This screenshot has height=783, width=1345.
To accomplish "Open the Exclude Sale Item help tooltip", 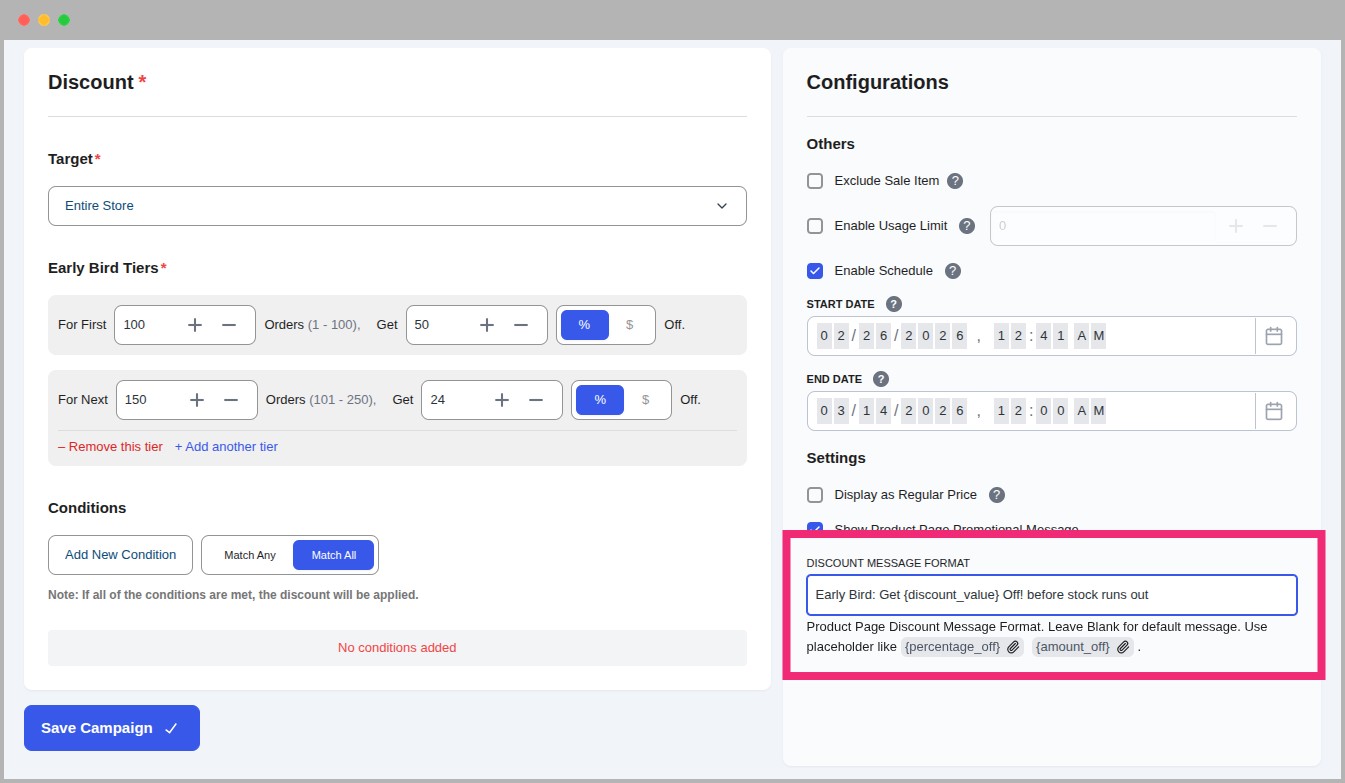I will pos(955,180).
